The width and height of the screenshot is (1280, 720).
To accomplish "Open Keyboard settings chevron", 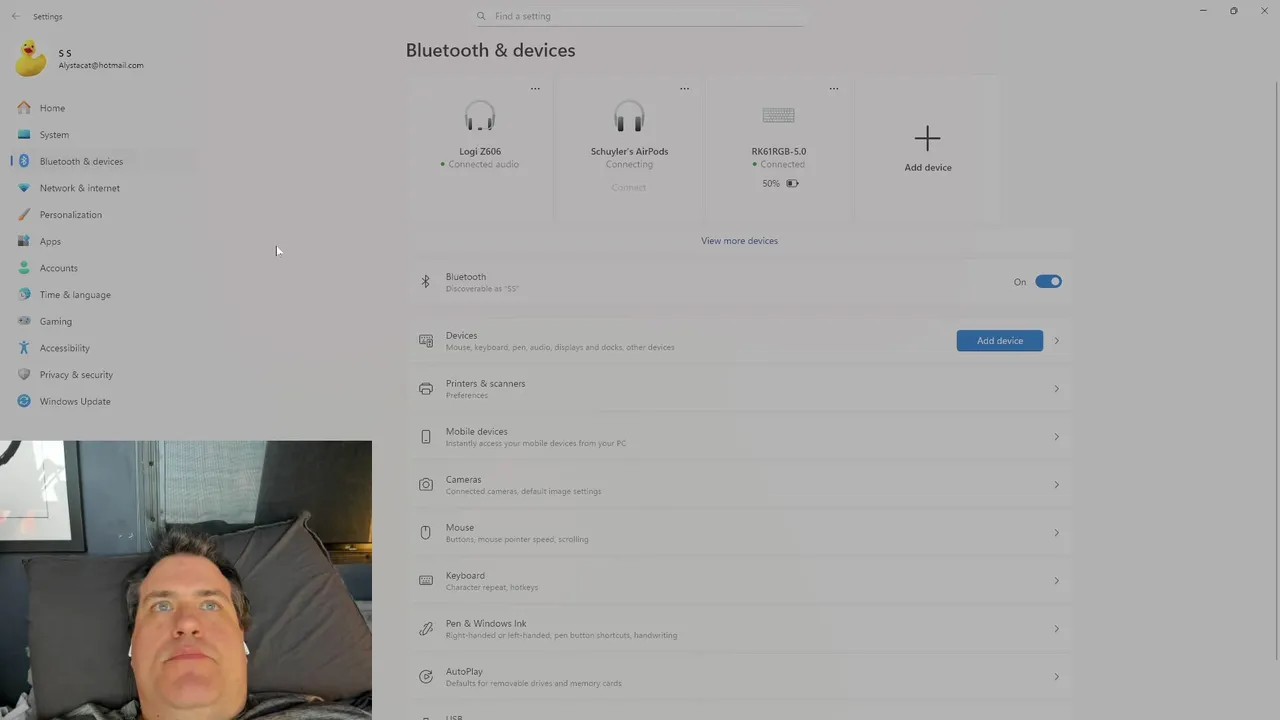I will (1056, 581).
